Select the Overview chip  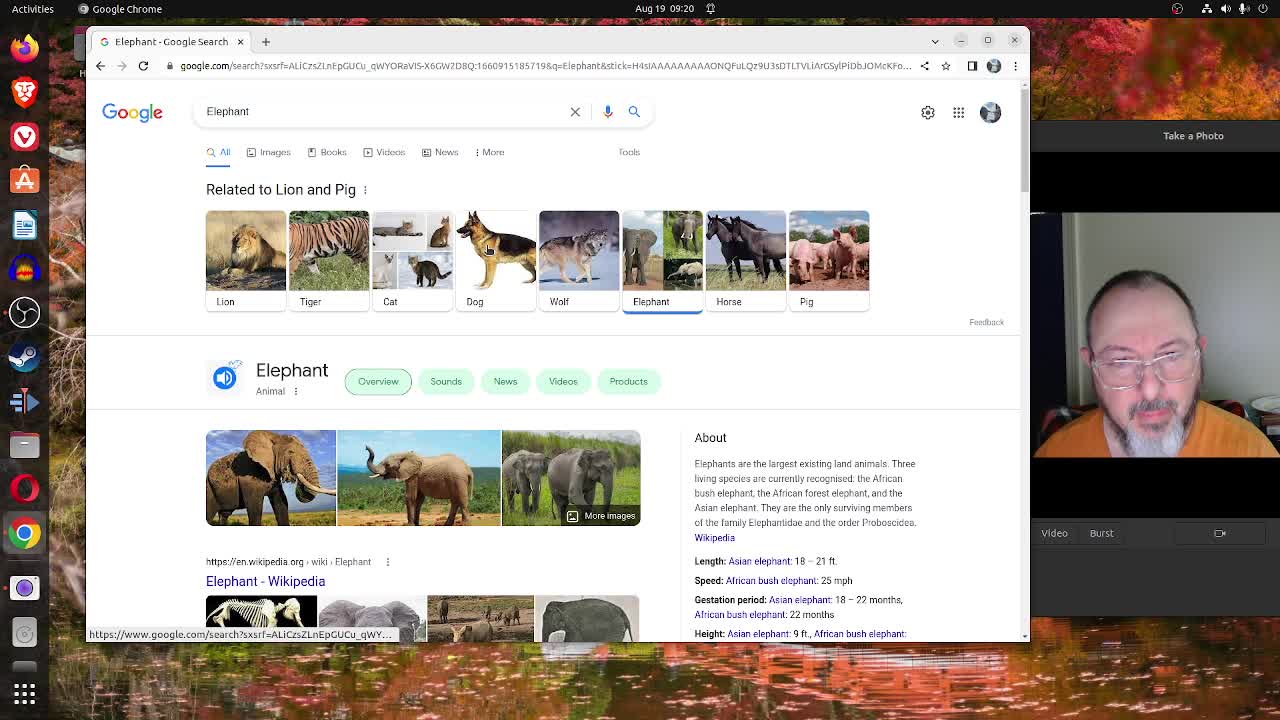click(378, 381)
